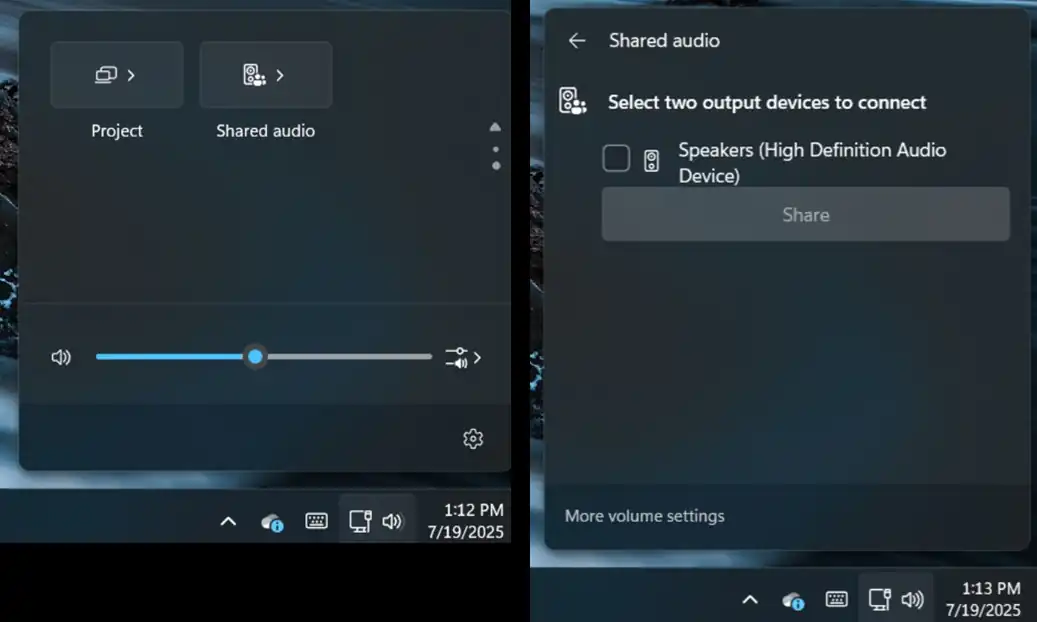Click network icon near the 1:12 PM clock
Viewport: 1037px width, 622px height.
coord(360,521)
